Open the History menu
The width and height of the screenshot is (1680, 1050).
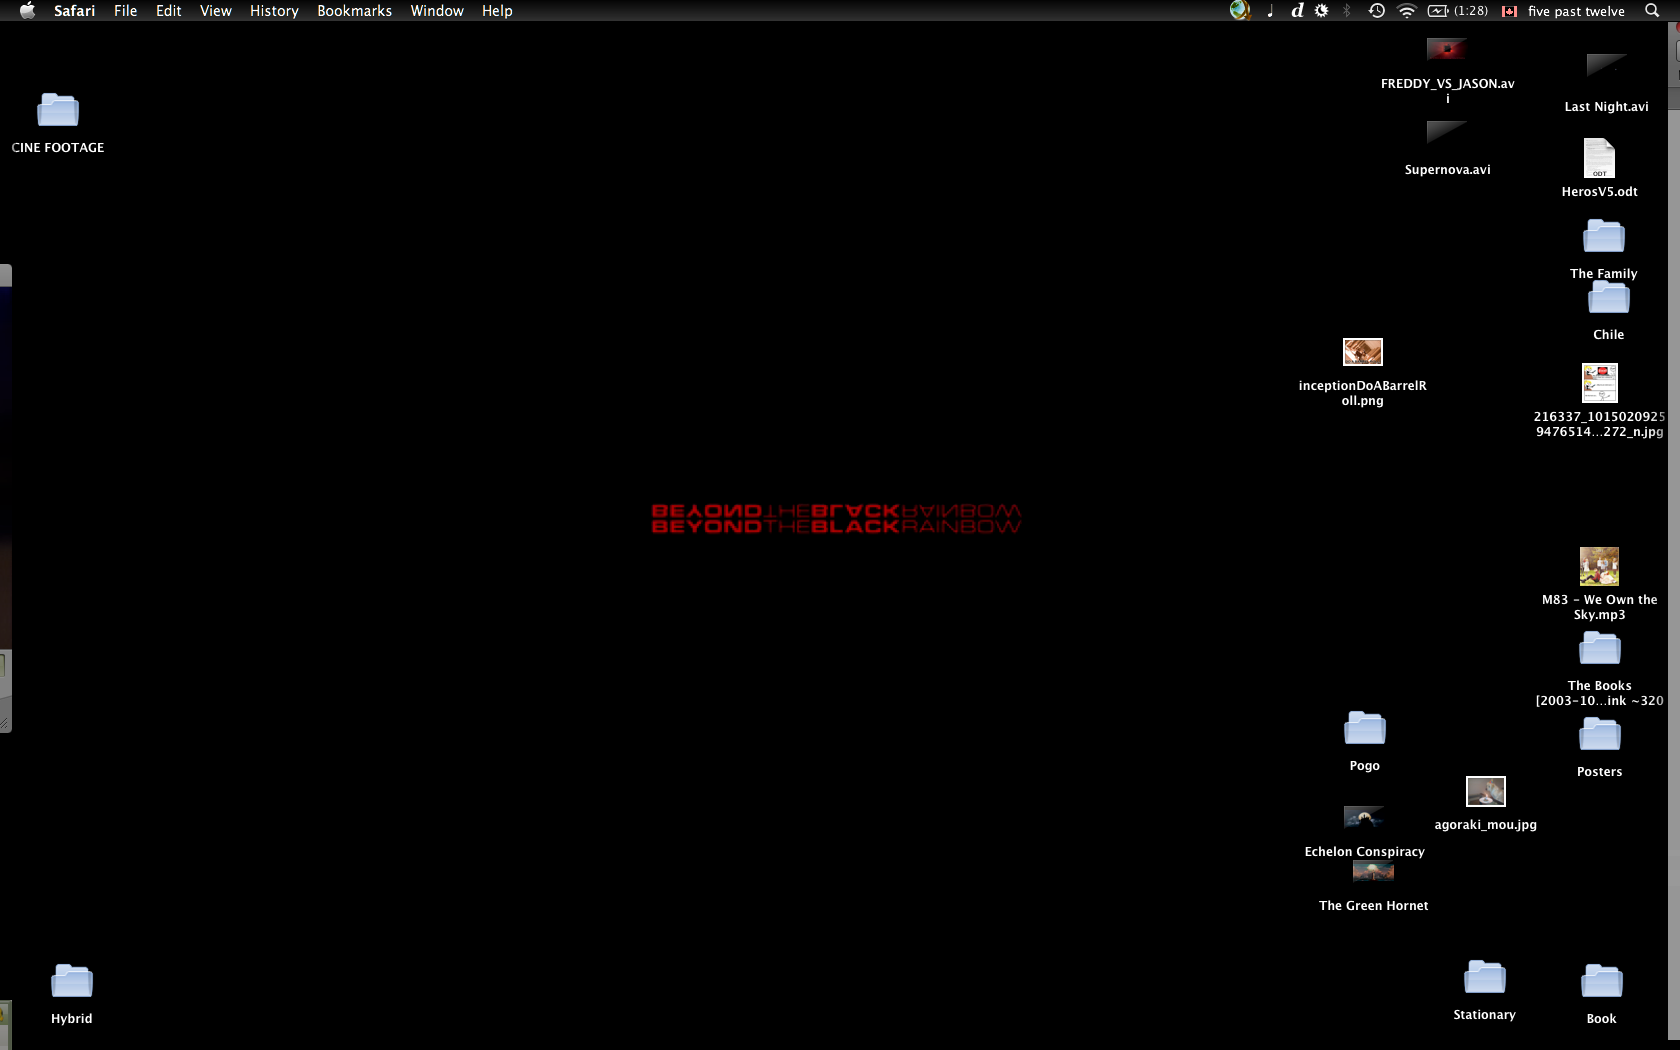[x=274, y=11]
